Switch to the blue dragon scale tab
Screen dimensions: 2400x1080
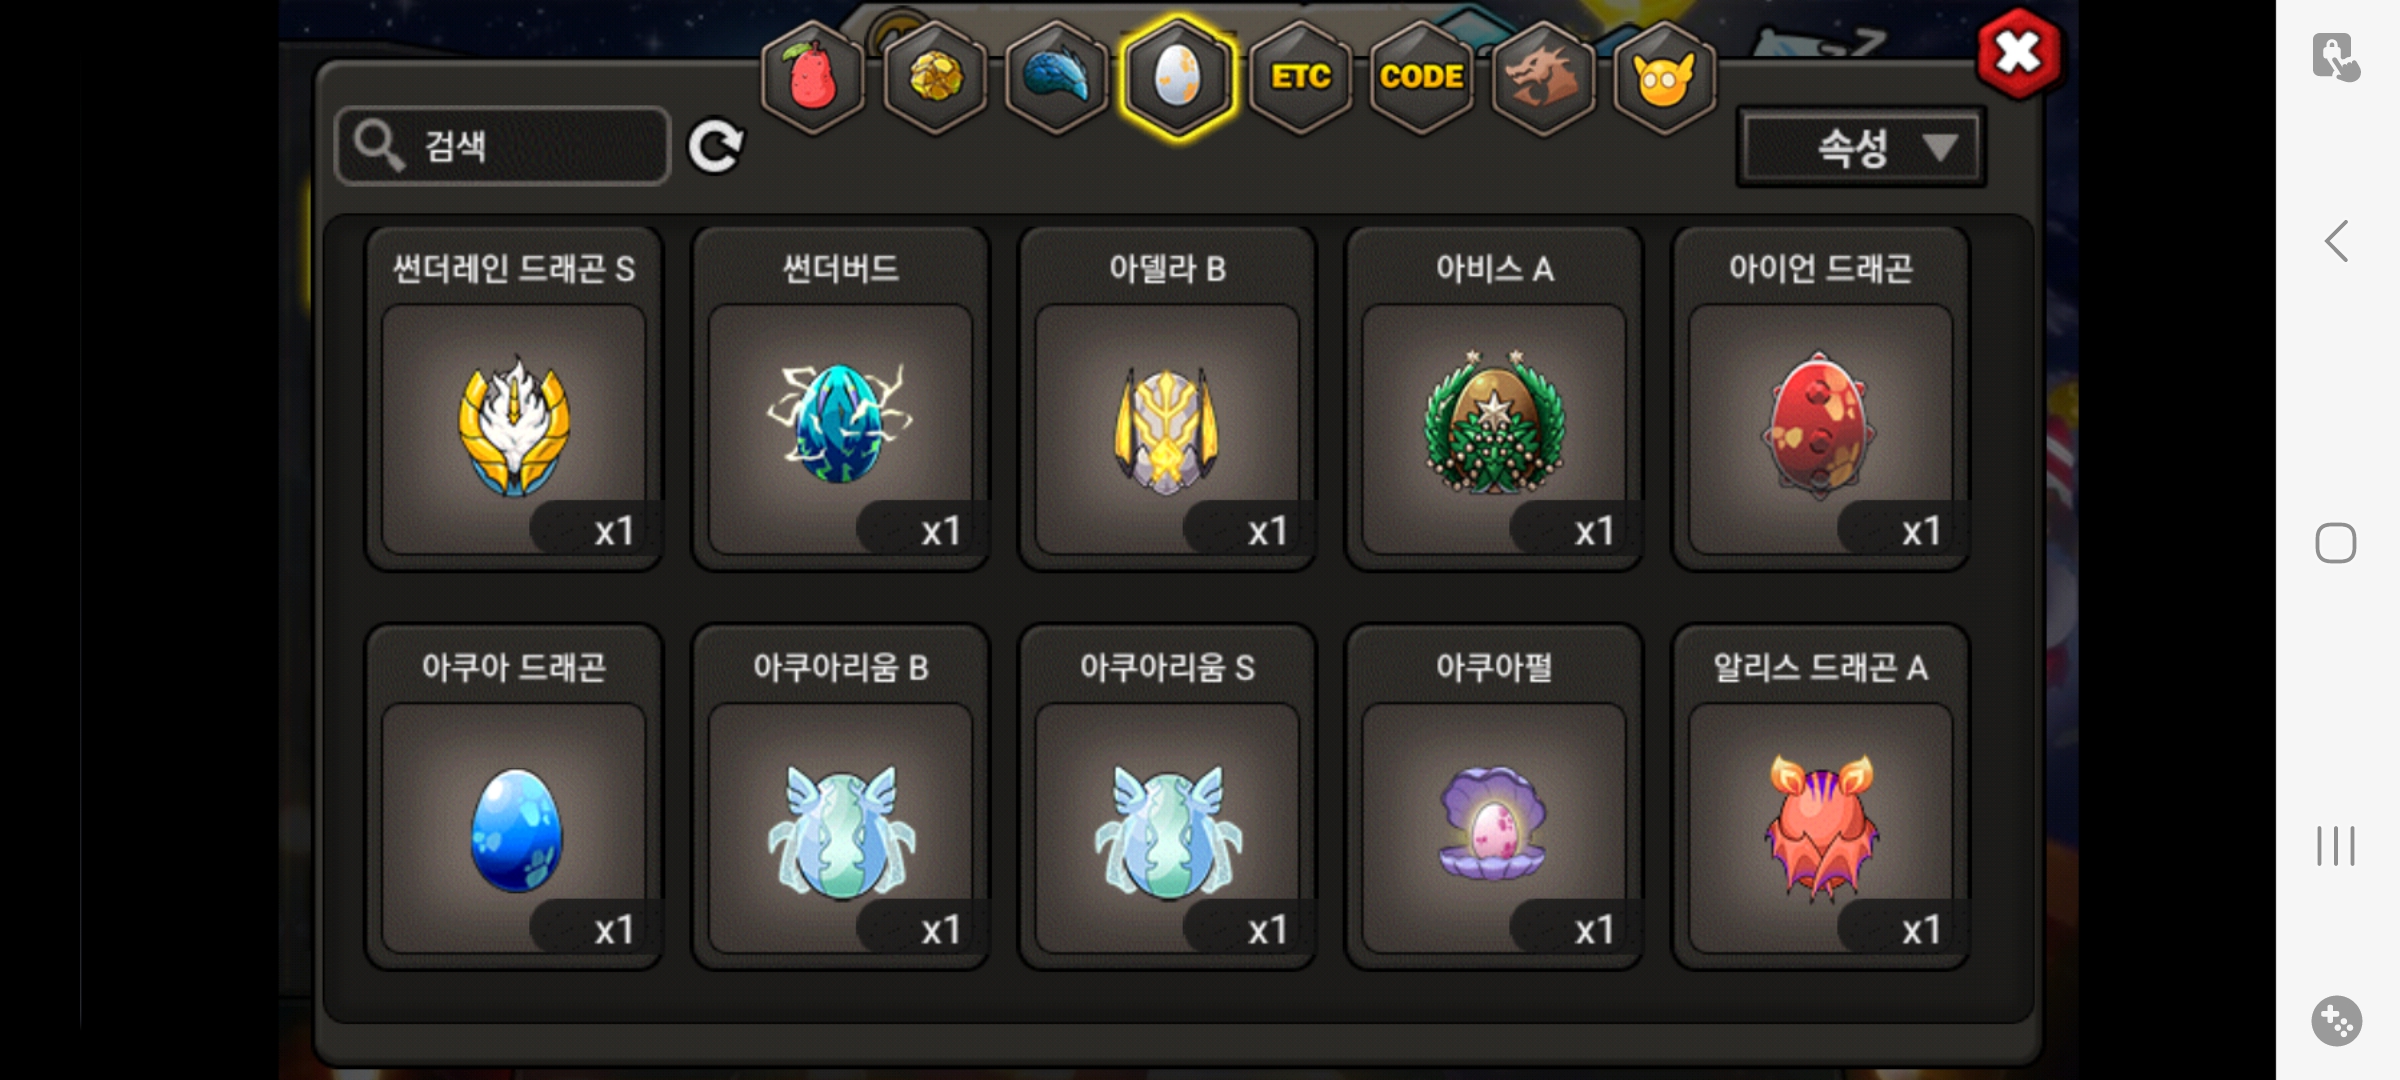point(1057,77)
